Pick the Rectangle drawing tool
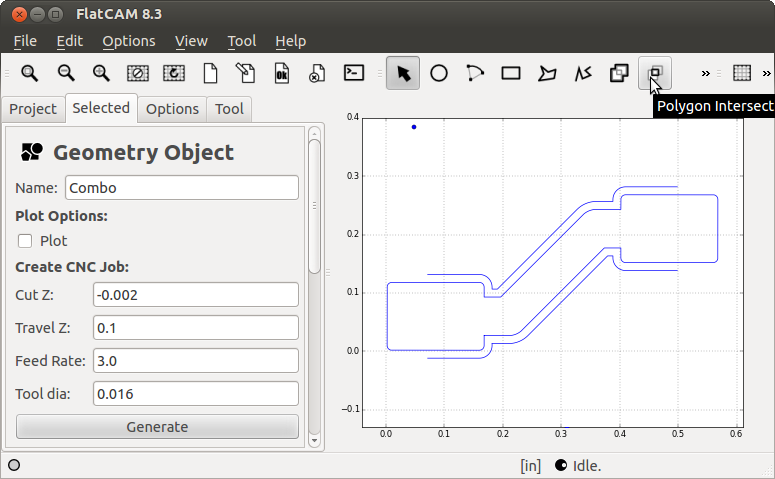The image size is (775, 479). pyautogui.click(x=511, y=73)
